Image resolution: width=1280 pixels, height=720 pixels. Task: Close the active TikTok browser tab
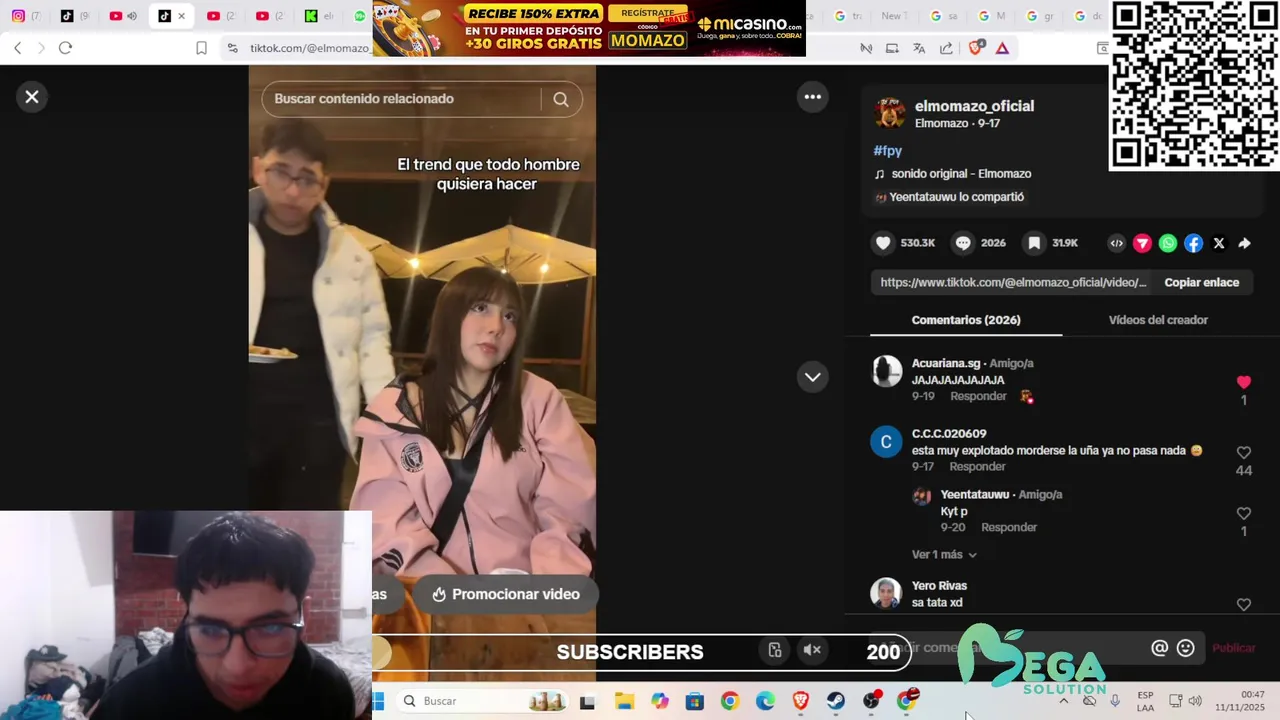click(181, 16)
